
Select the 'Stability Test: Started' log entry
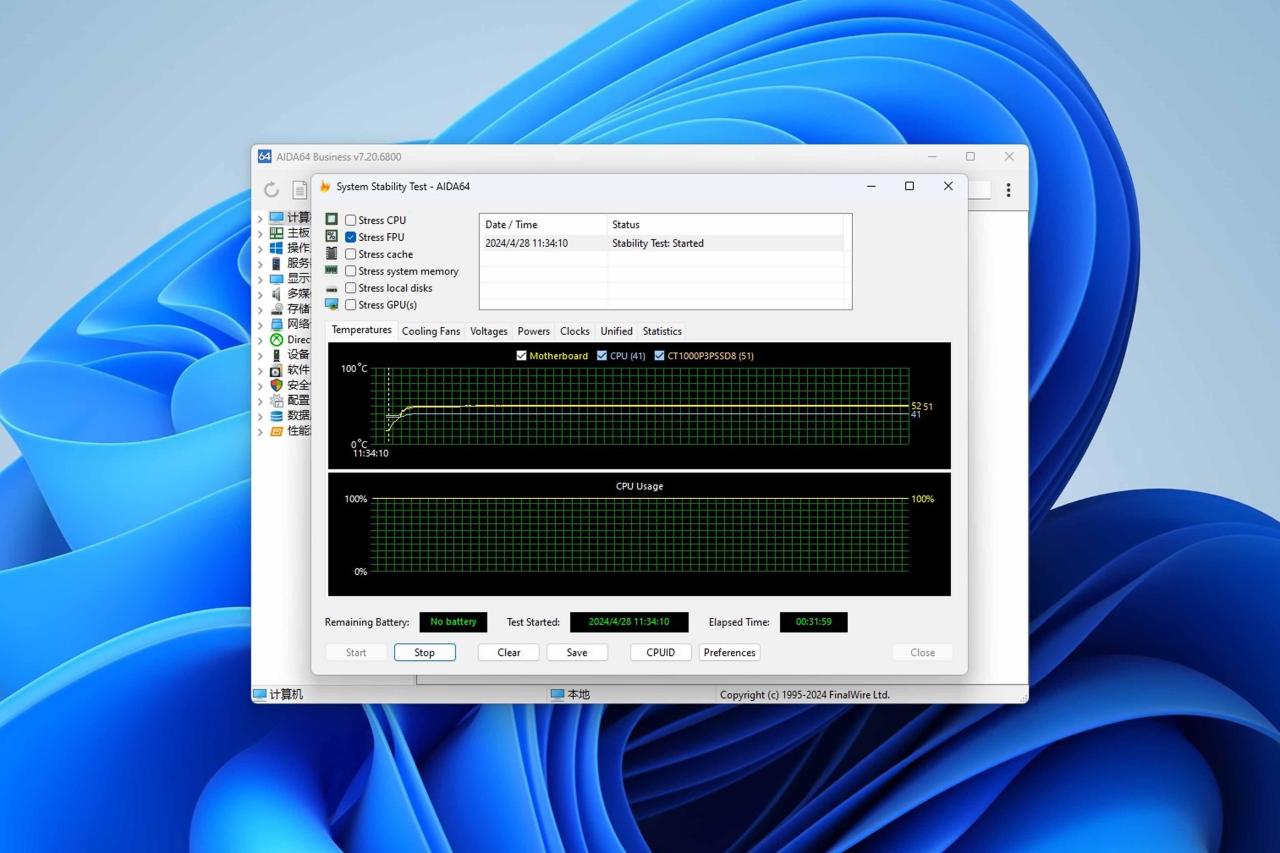click(x=662, y=243)
